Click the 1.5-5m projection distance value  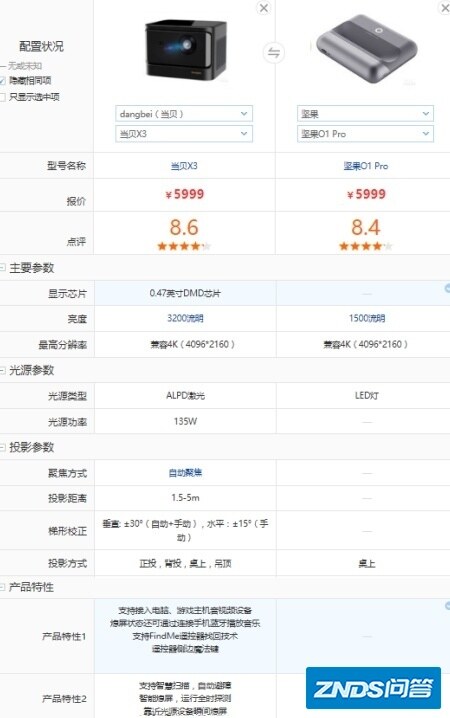[x=185, y=498]
